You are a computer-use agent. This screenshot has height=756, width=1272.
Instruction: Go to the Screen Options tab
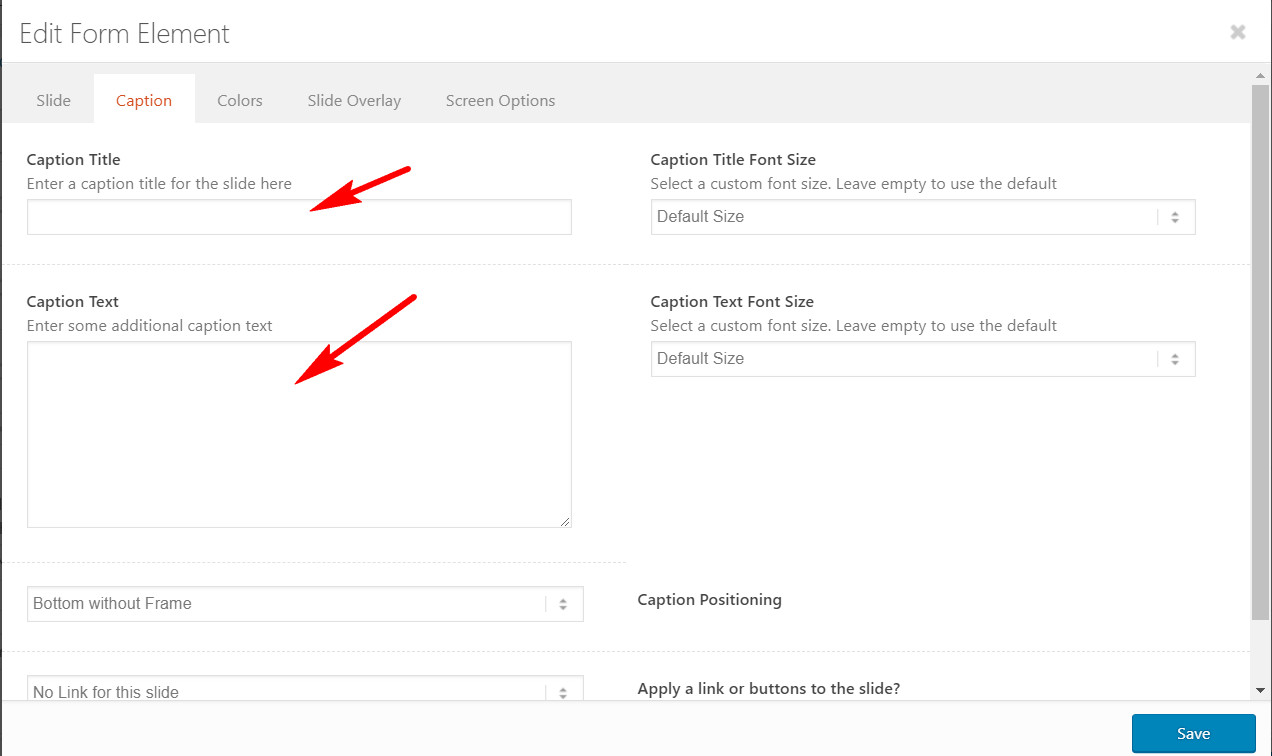[500, 100]
